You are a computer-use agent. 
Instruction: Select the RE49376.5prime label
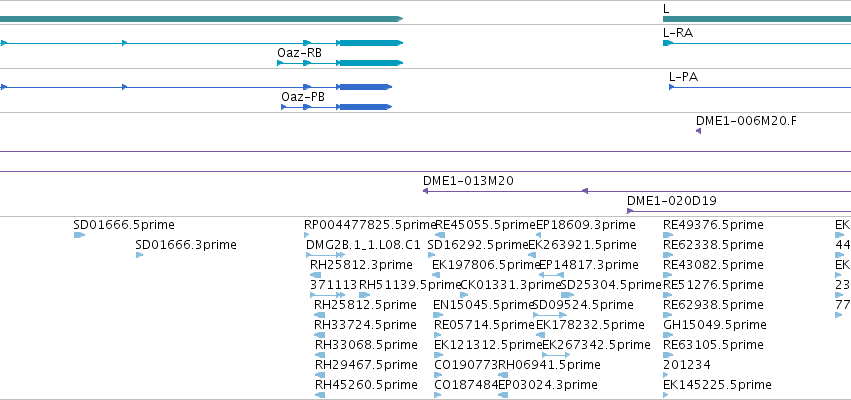tap(713, 225)
